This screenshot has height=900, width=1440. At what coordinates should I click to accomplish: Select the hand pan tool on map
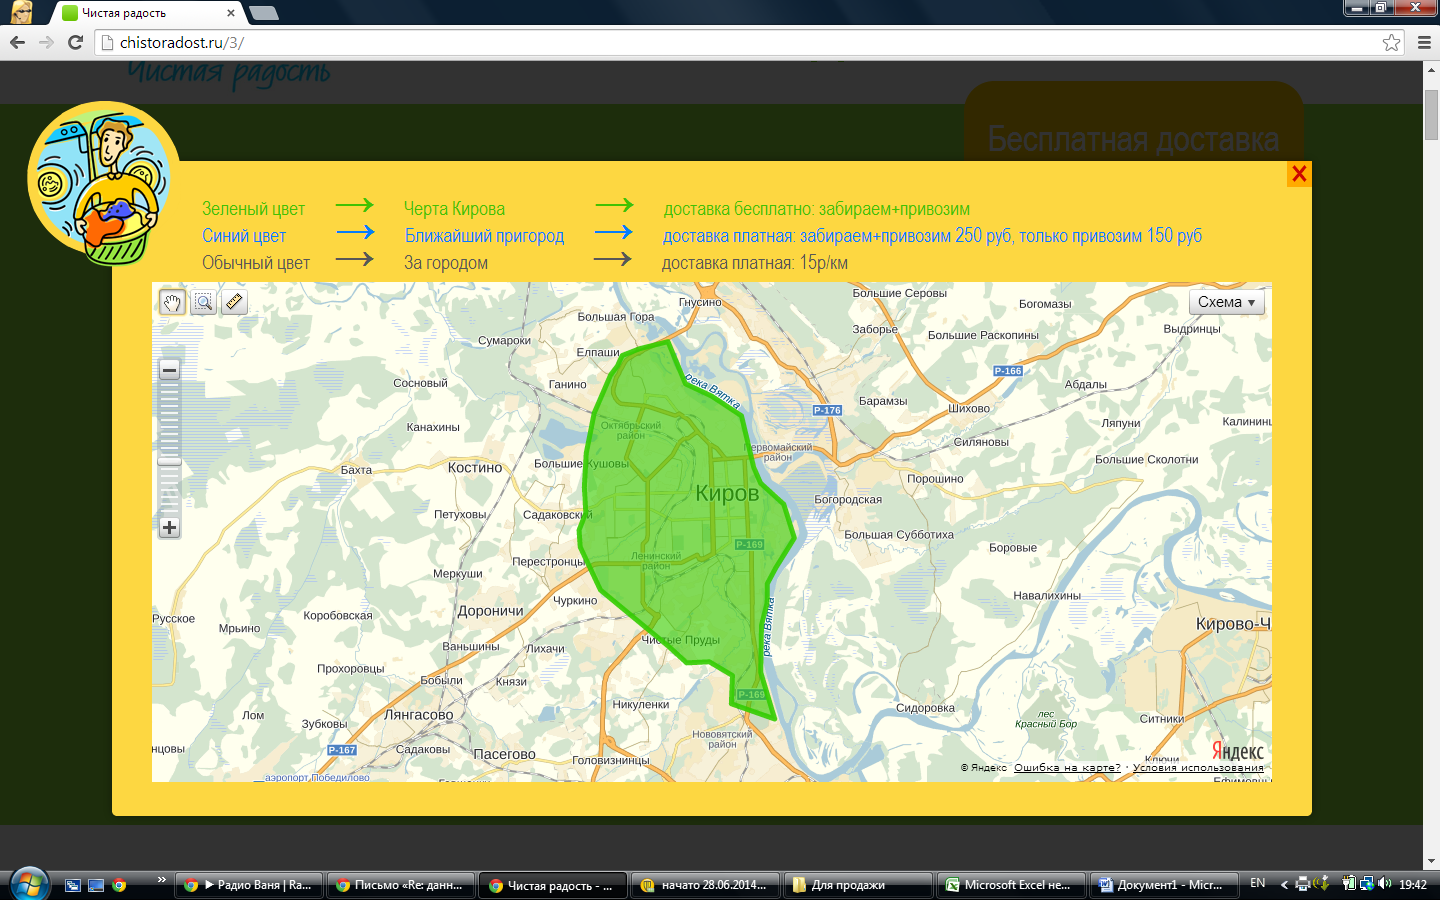pos(172,302)
